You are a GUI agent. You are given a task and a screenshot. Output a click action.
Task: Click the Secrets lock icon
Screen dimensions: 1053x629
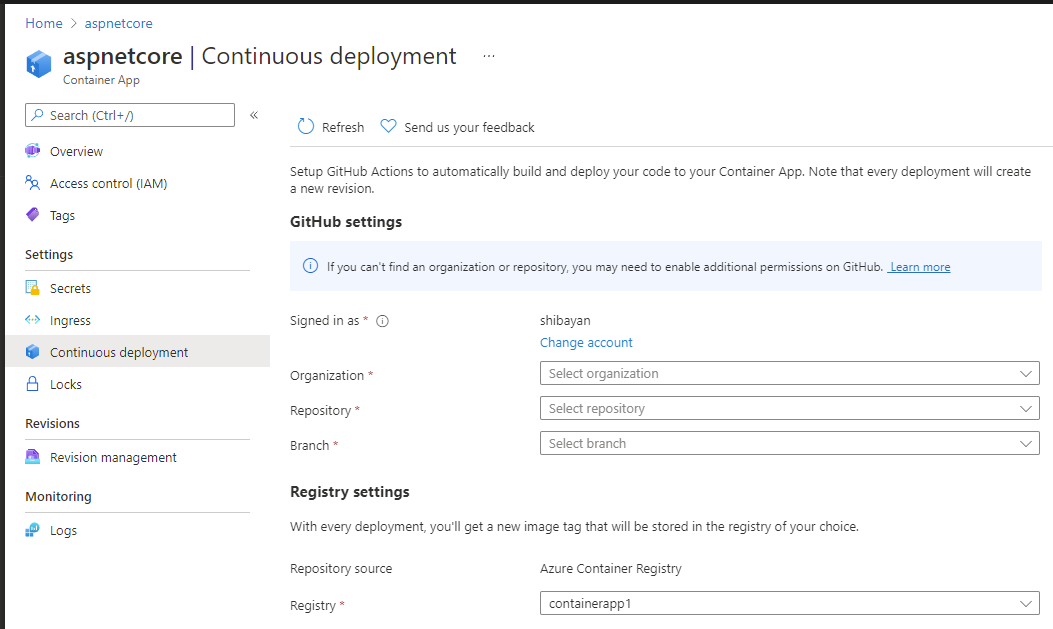[x=32, y=288]
